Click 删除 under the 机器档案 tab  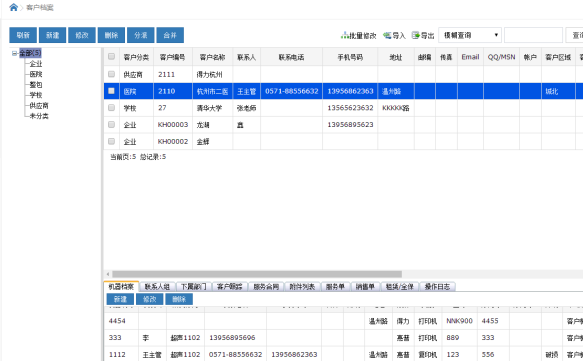pos(179,299)
